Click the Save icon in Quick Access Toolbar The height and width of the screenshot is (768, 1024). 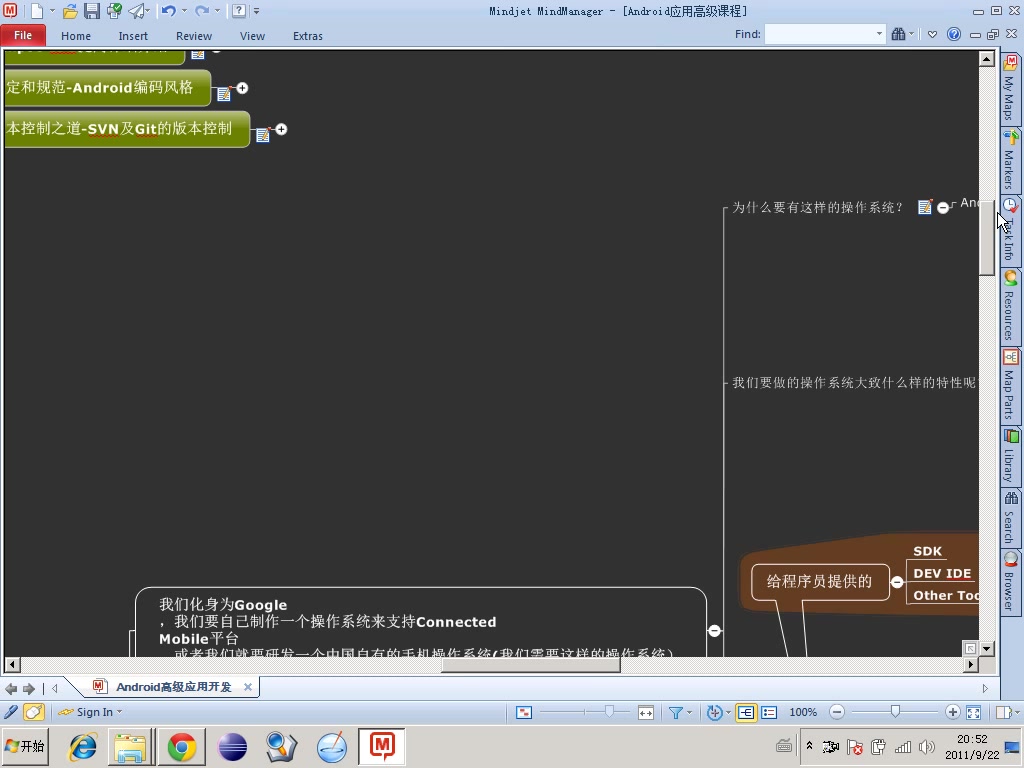pyautogui.click(x=91, y=11)
